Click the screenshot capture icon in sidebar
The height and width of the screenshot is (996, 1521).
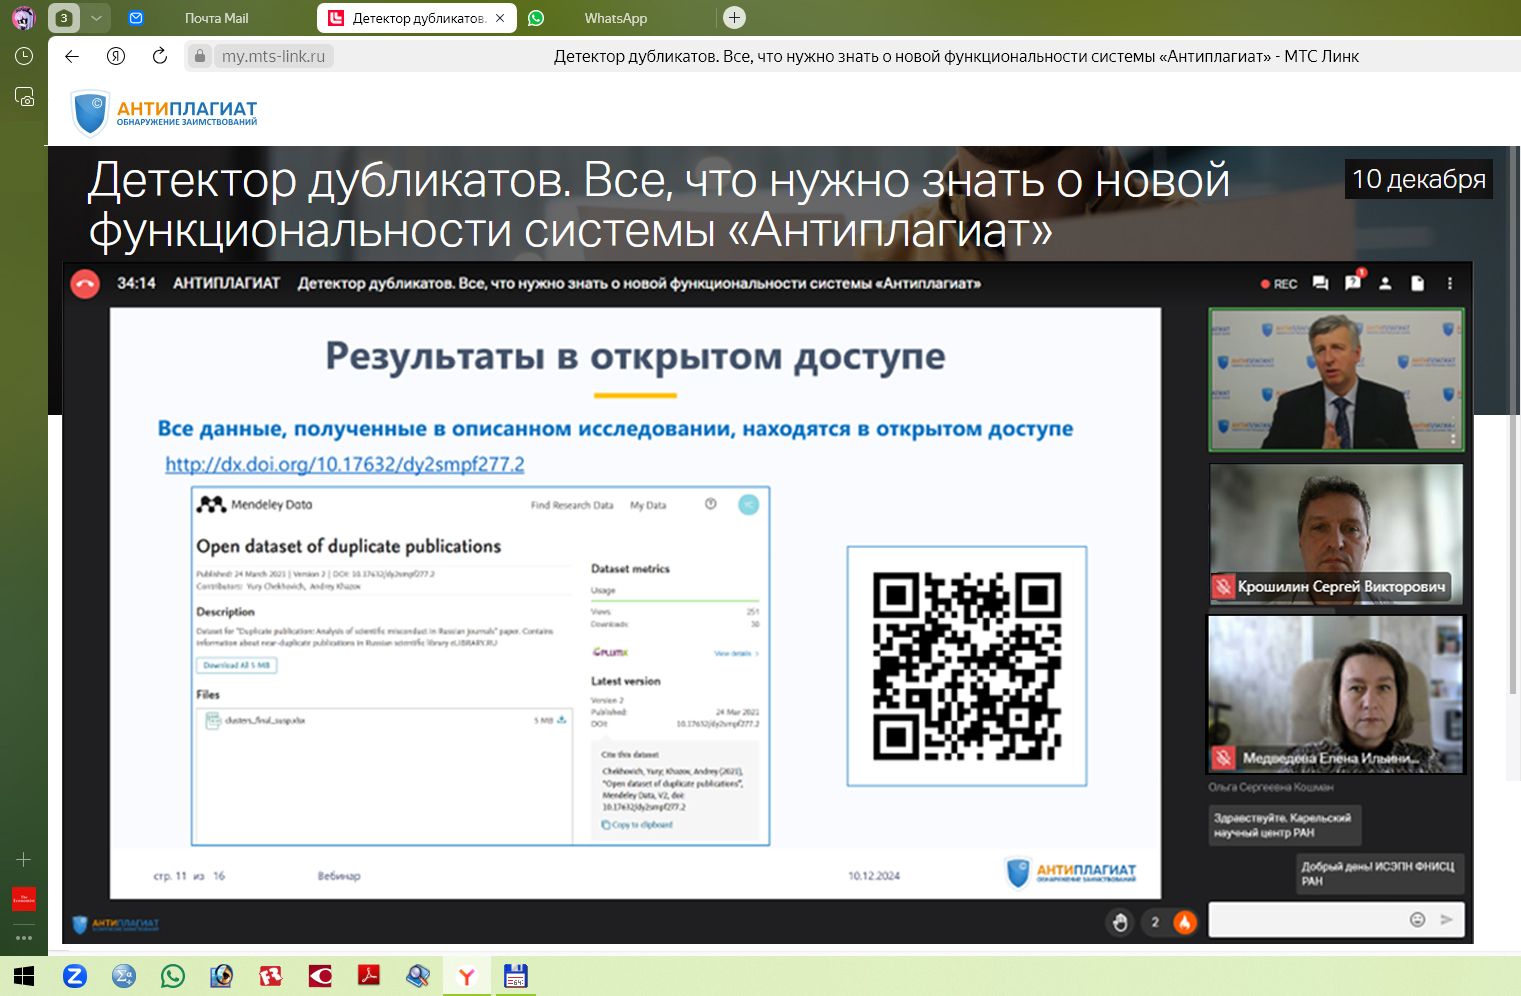pos(24,97)
